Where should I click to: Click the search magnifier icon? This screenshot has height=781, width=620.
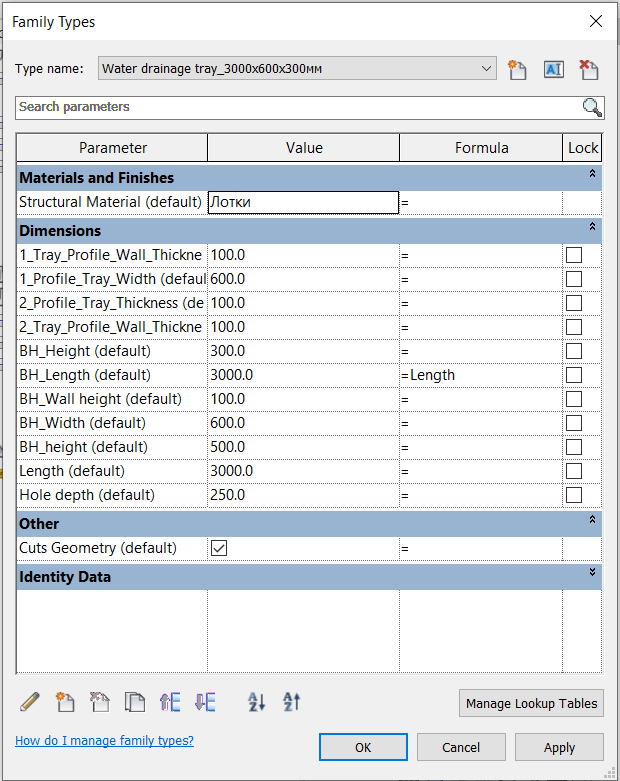tap(592, 108)
